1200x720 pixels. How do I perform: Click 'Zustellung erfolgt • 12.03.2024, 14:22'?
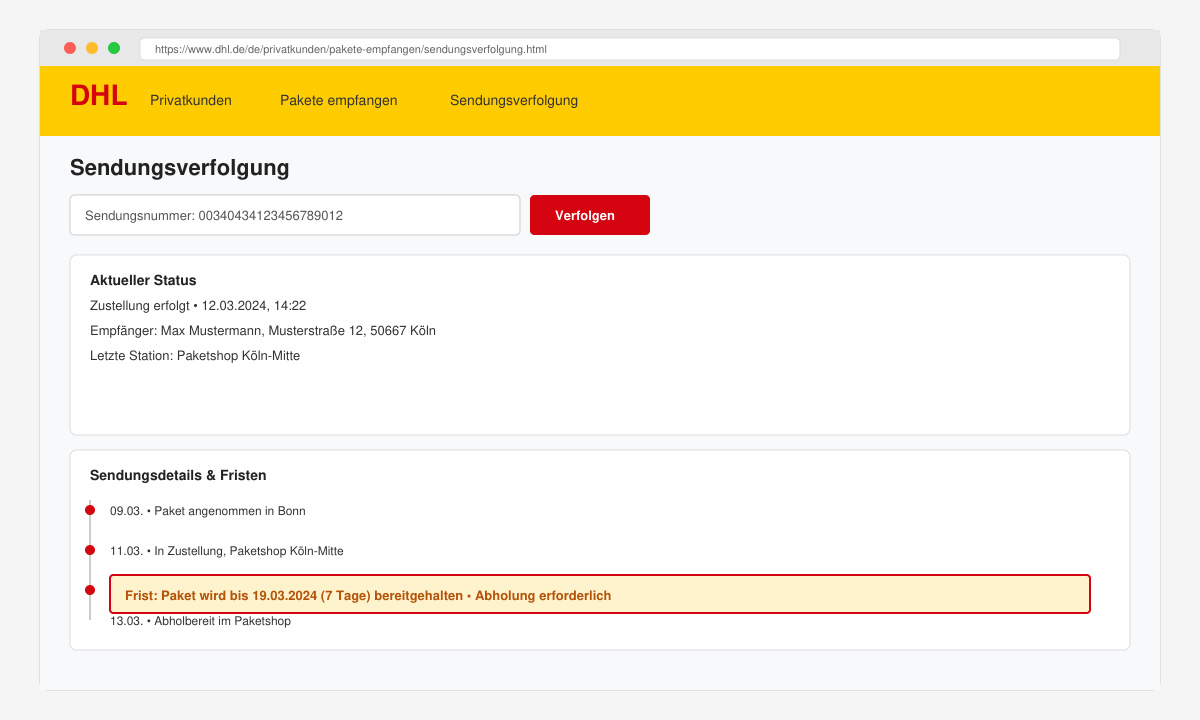click(x=198, y=305)
